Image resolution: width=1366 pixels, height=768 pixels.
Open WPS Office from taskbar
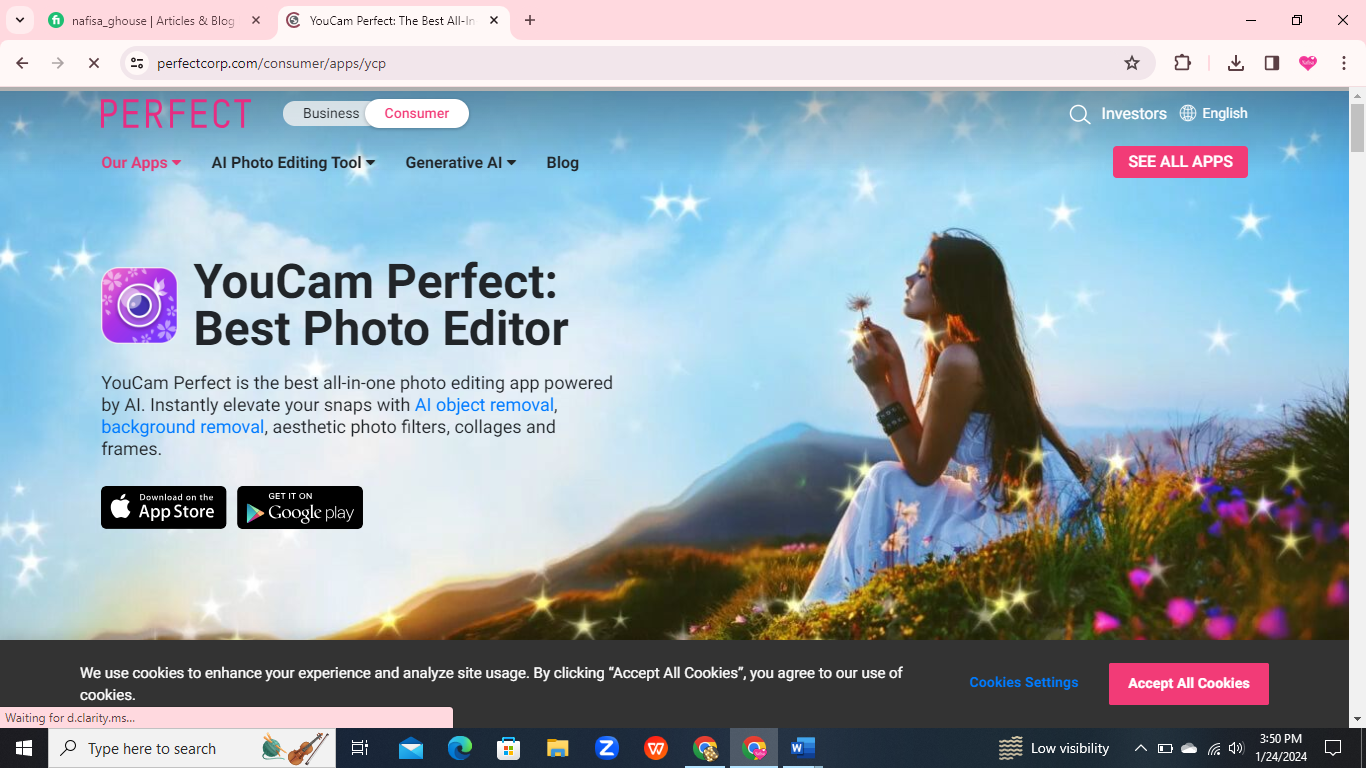[656, 748]
